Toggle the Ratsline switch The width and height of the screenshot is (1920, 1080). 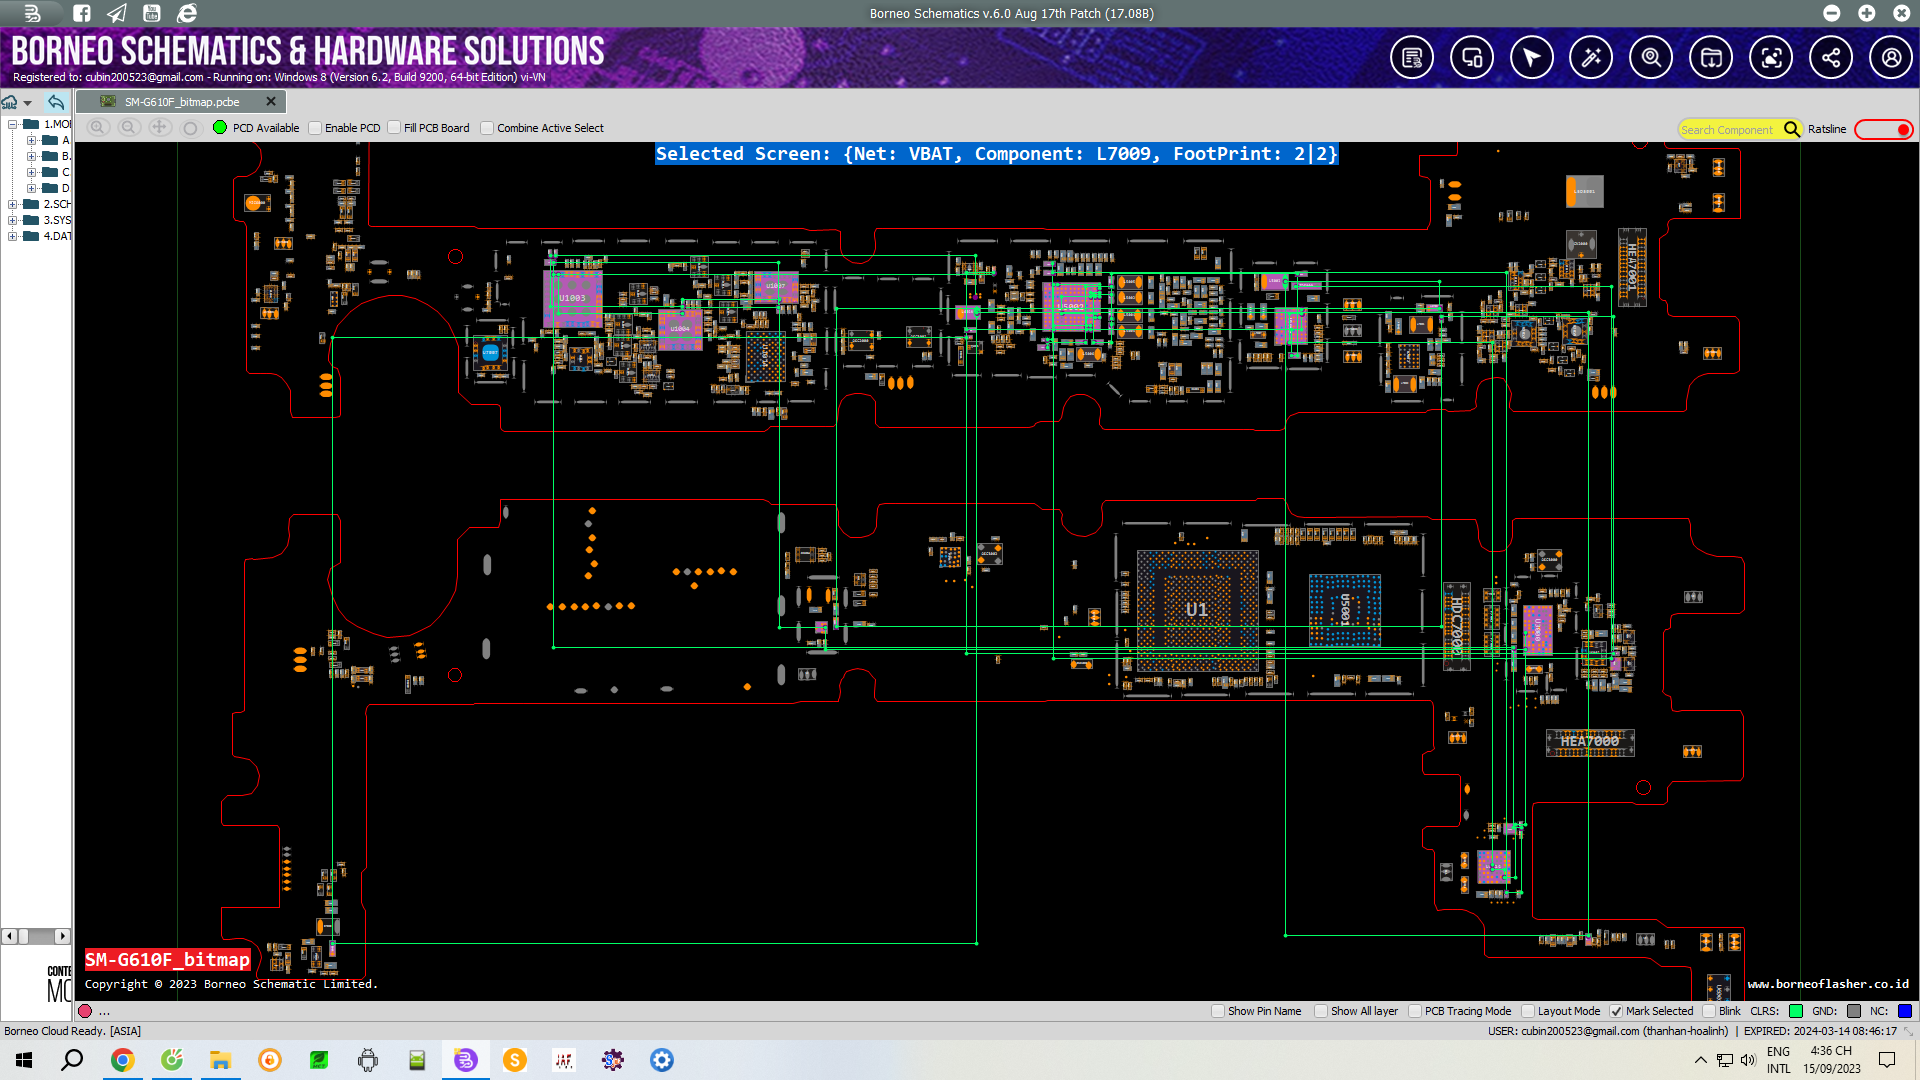pyautogui.click(x=1885, y=129)
